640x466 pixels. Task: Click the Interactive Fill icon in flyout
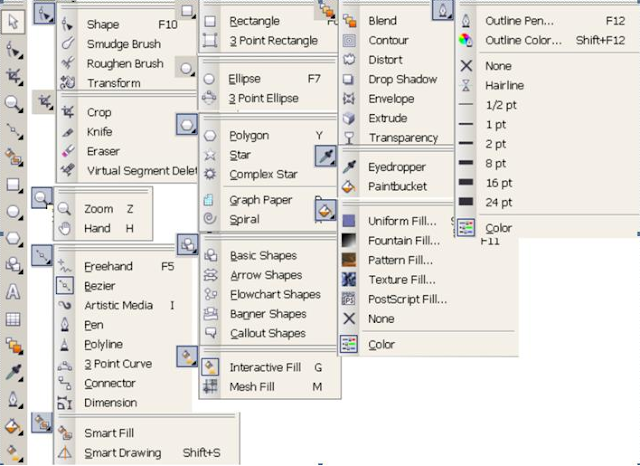tap(210, 367)
